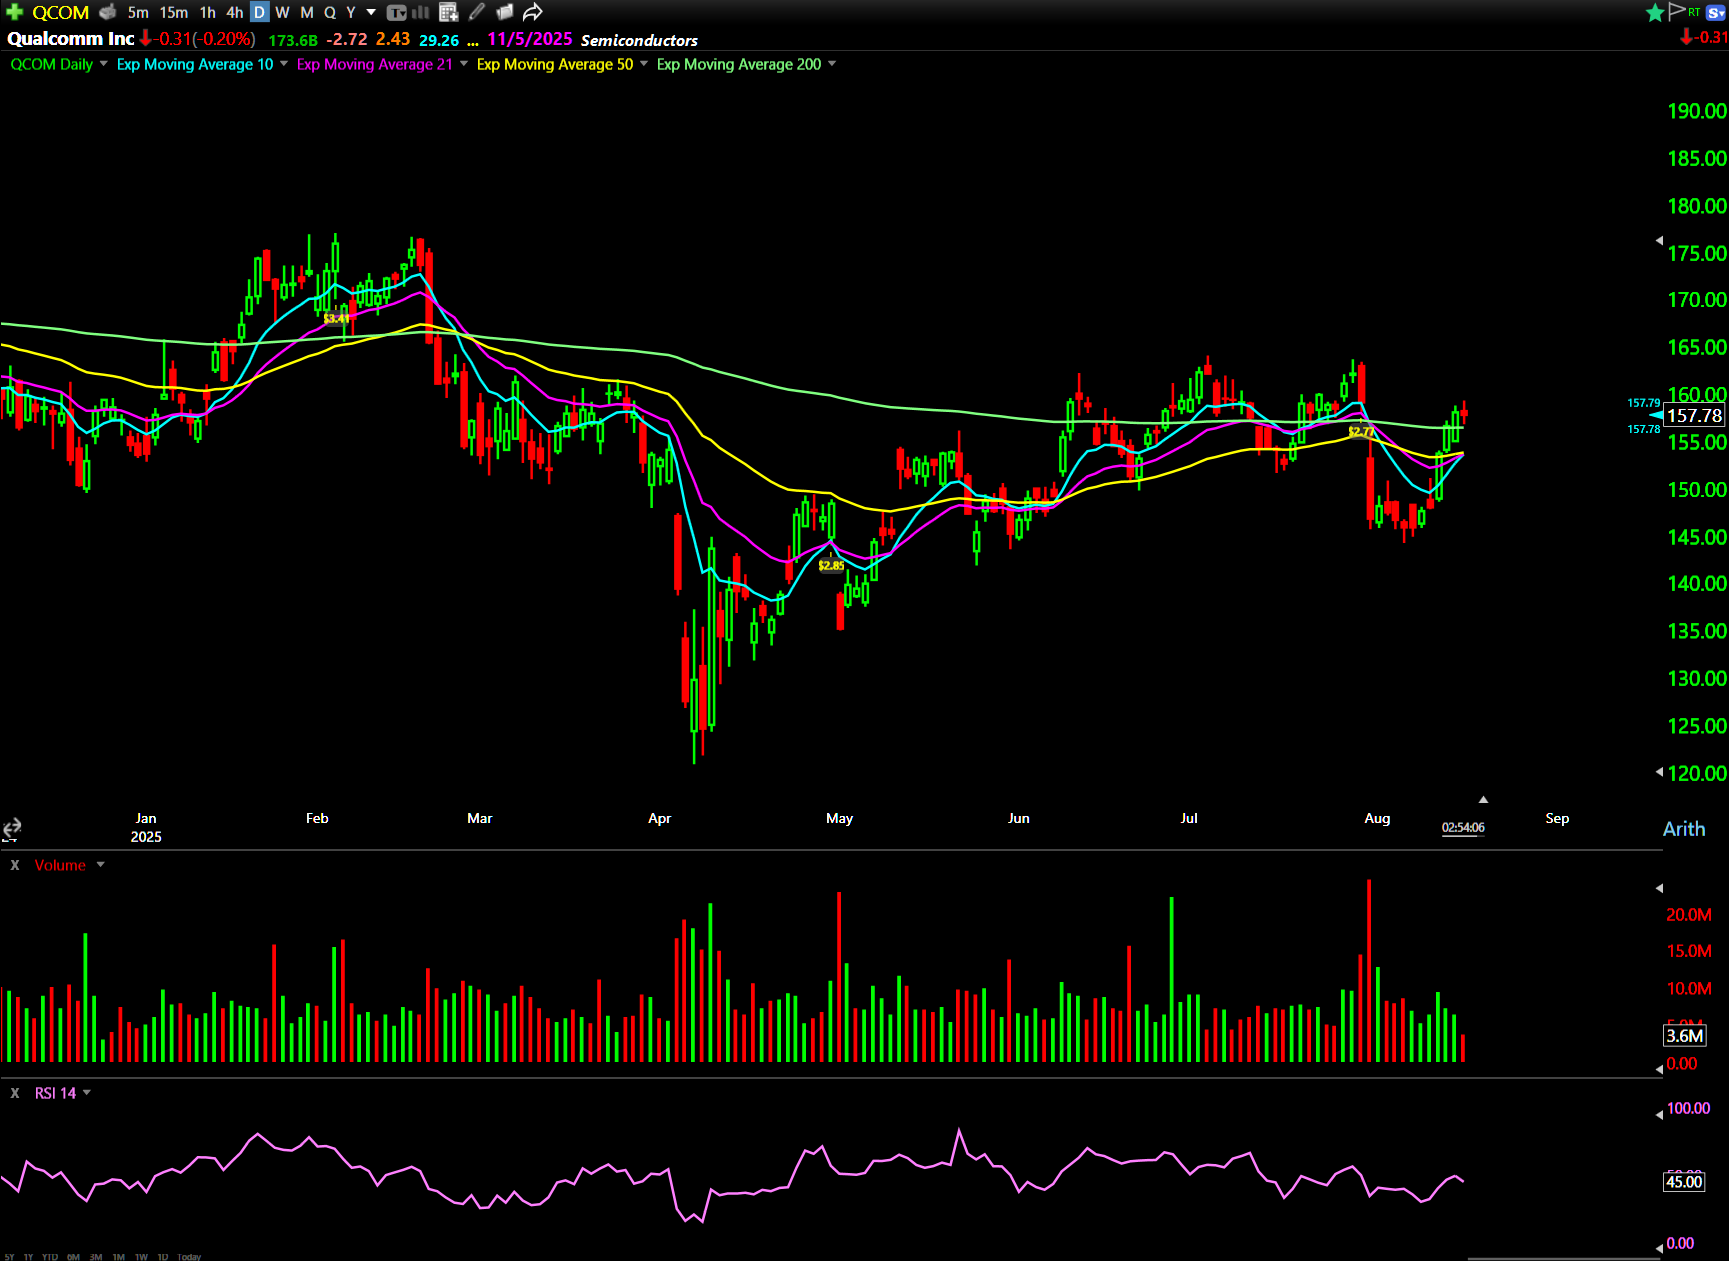Set chart range to YTD
The width and height of the screenshot is (1729, 1261).
(x=50, y=1256)
